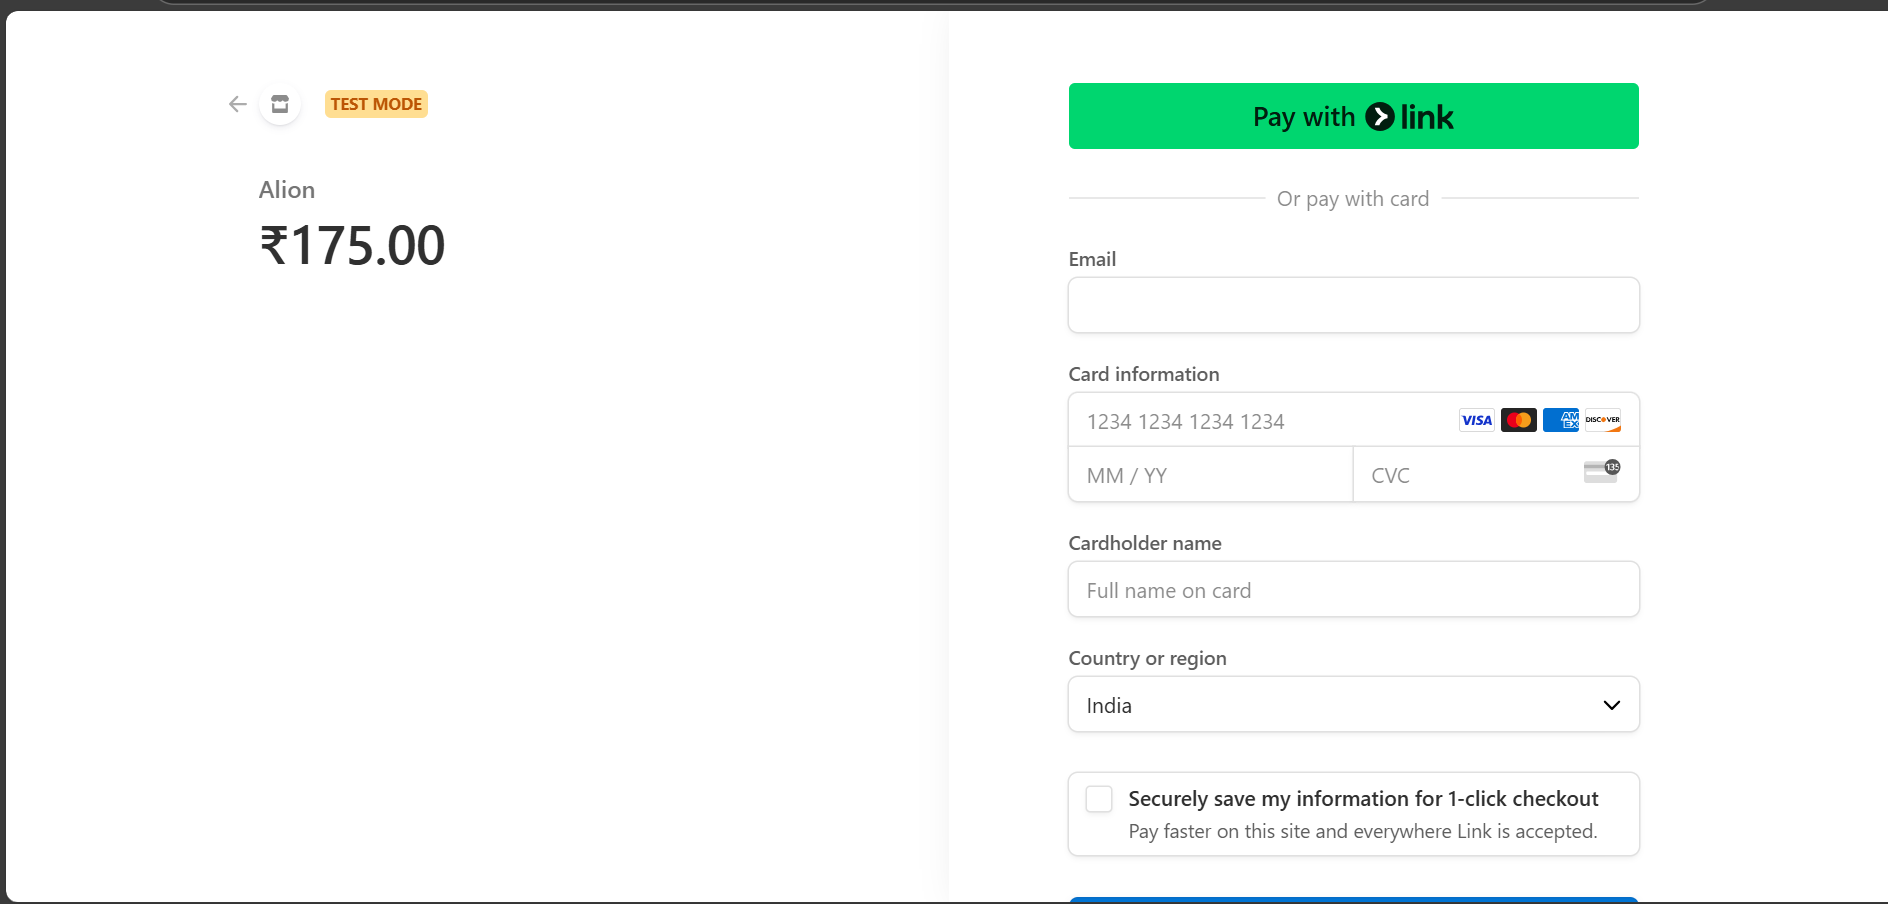The image size is (1888, 904).
Task: Click the ₹175.00 amount text
Action: point(352,245)
